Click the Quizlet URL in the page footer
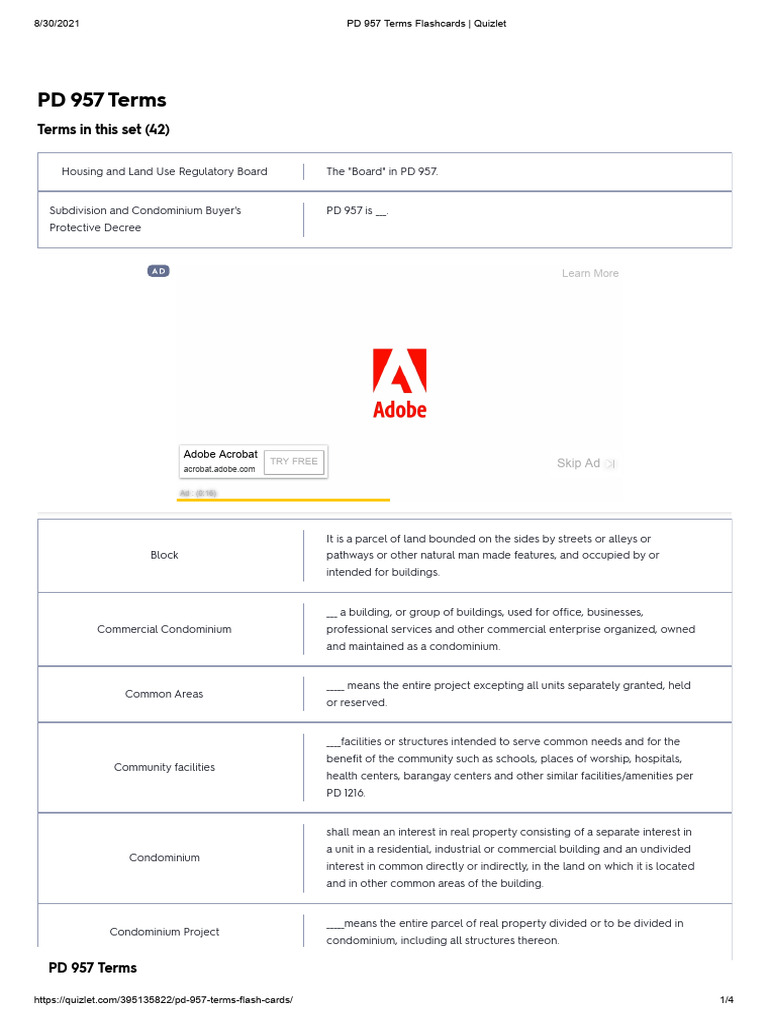This screenshot has width=768, height=1024. click(164, 1000)
